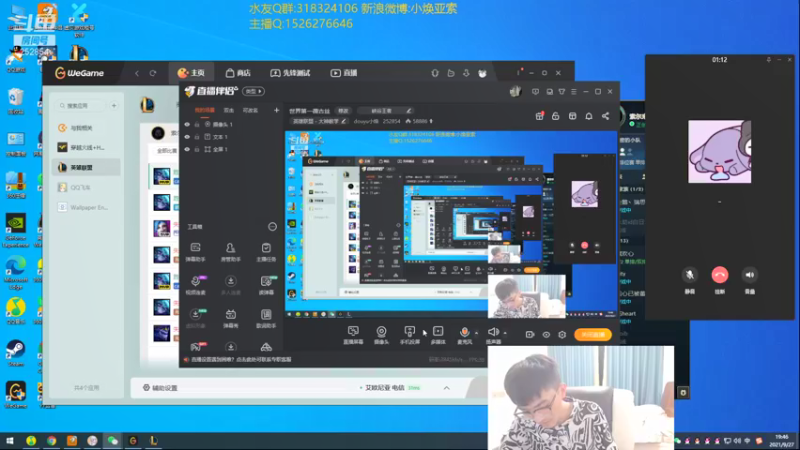Switch to WeGame 商店 tab
This screenshot has width=800, height=450.
[238, 73]
